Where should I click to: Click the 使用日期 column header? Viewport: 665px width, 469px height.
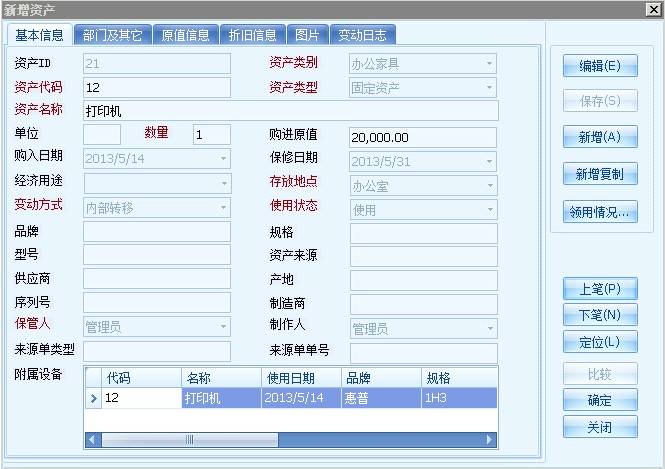click(301, 377)
